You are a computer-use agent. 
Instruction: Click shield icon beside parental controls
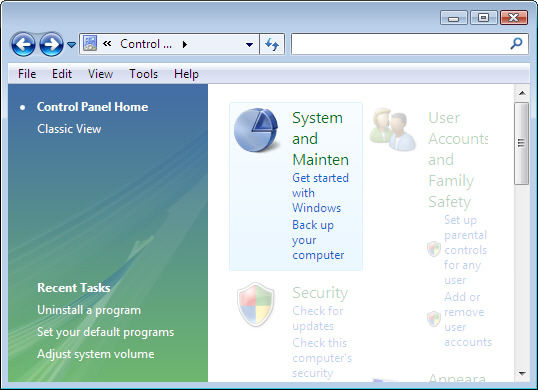point(434,249)
